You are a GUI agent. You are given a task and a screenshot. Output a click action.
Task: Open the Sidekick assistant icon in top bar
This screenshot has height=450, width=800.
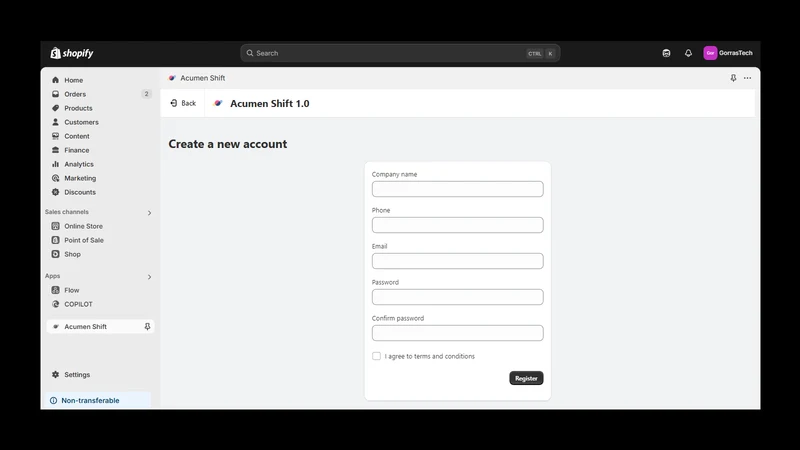coord(666,53)
